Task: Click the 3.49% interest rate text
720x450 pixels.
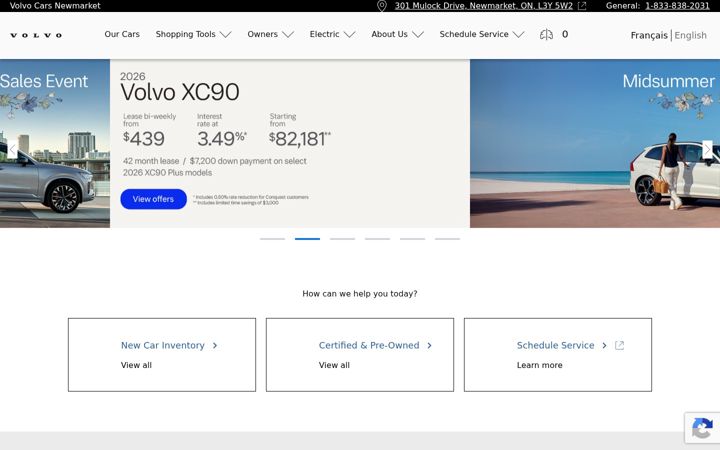Action: point(222,139)
